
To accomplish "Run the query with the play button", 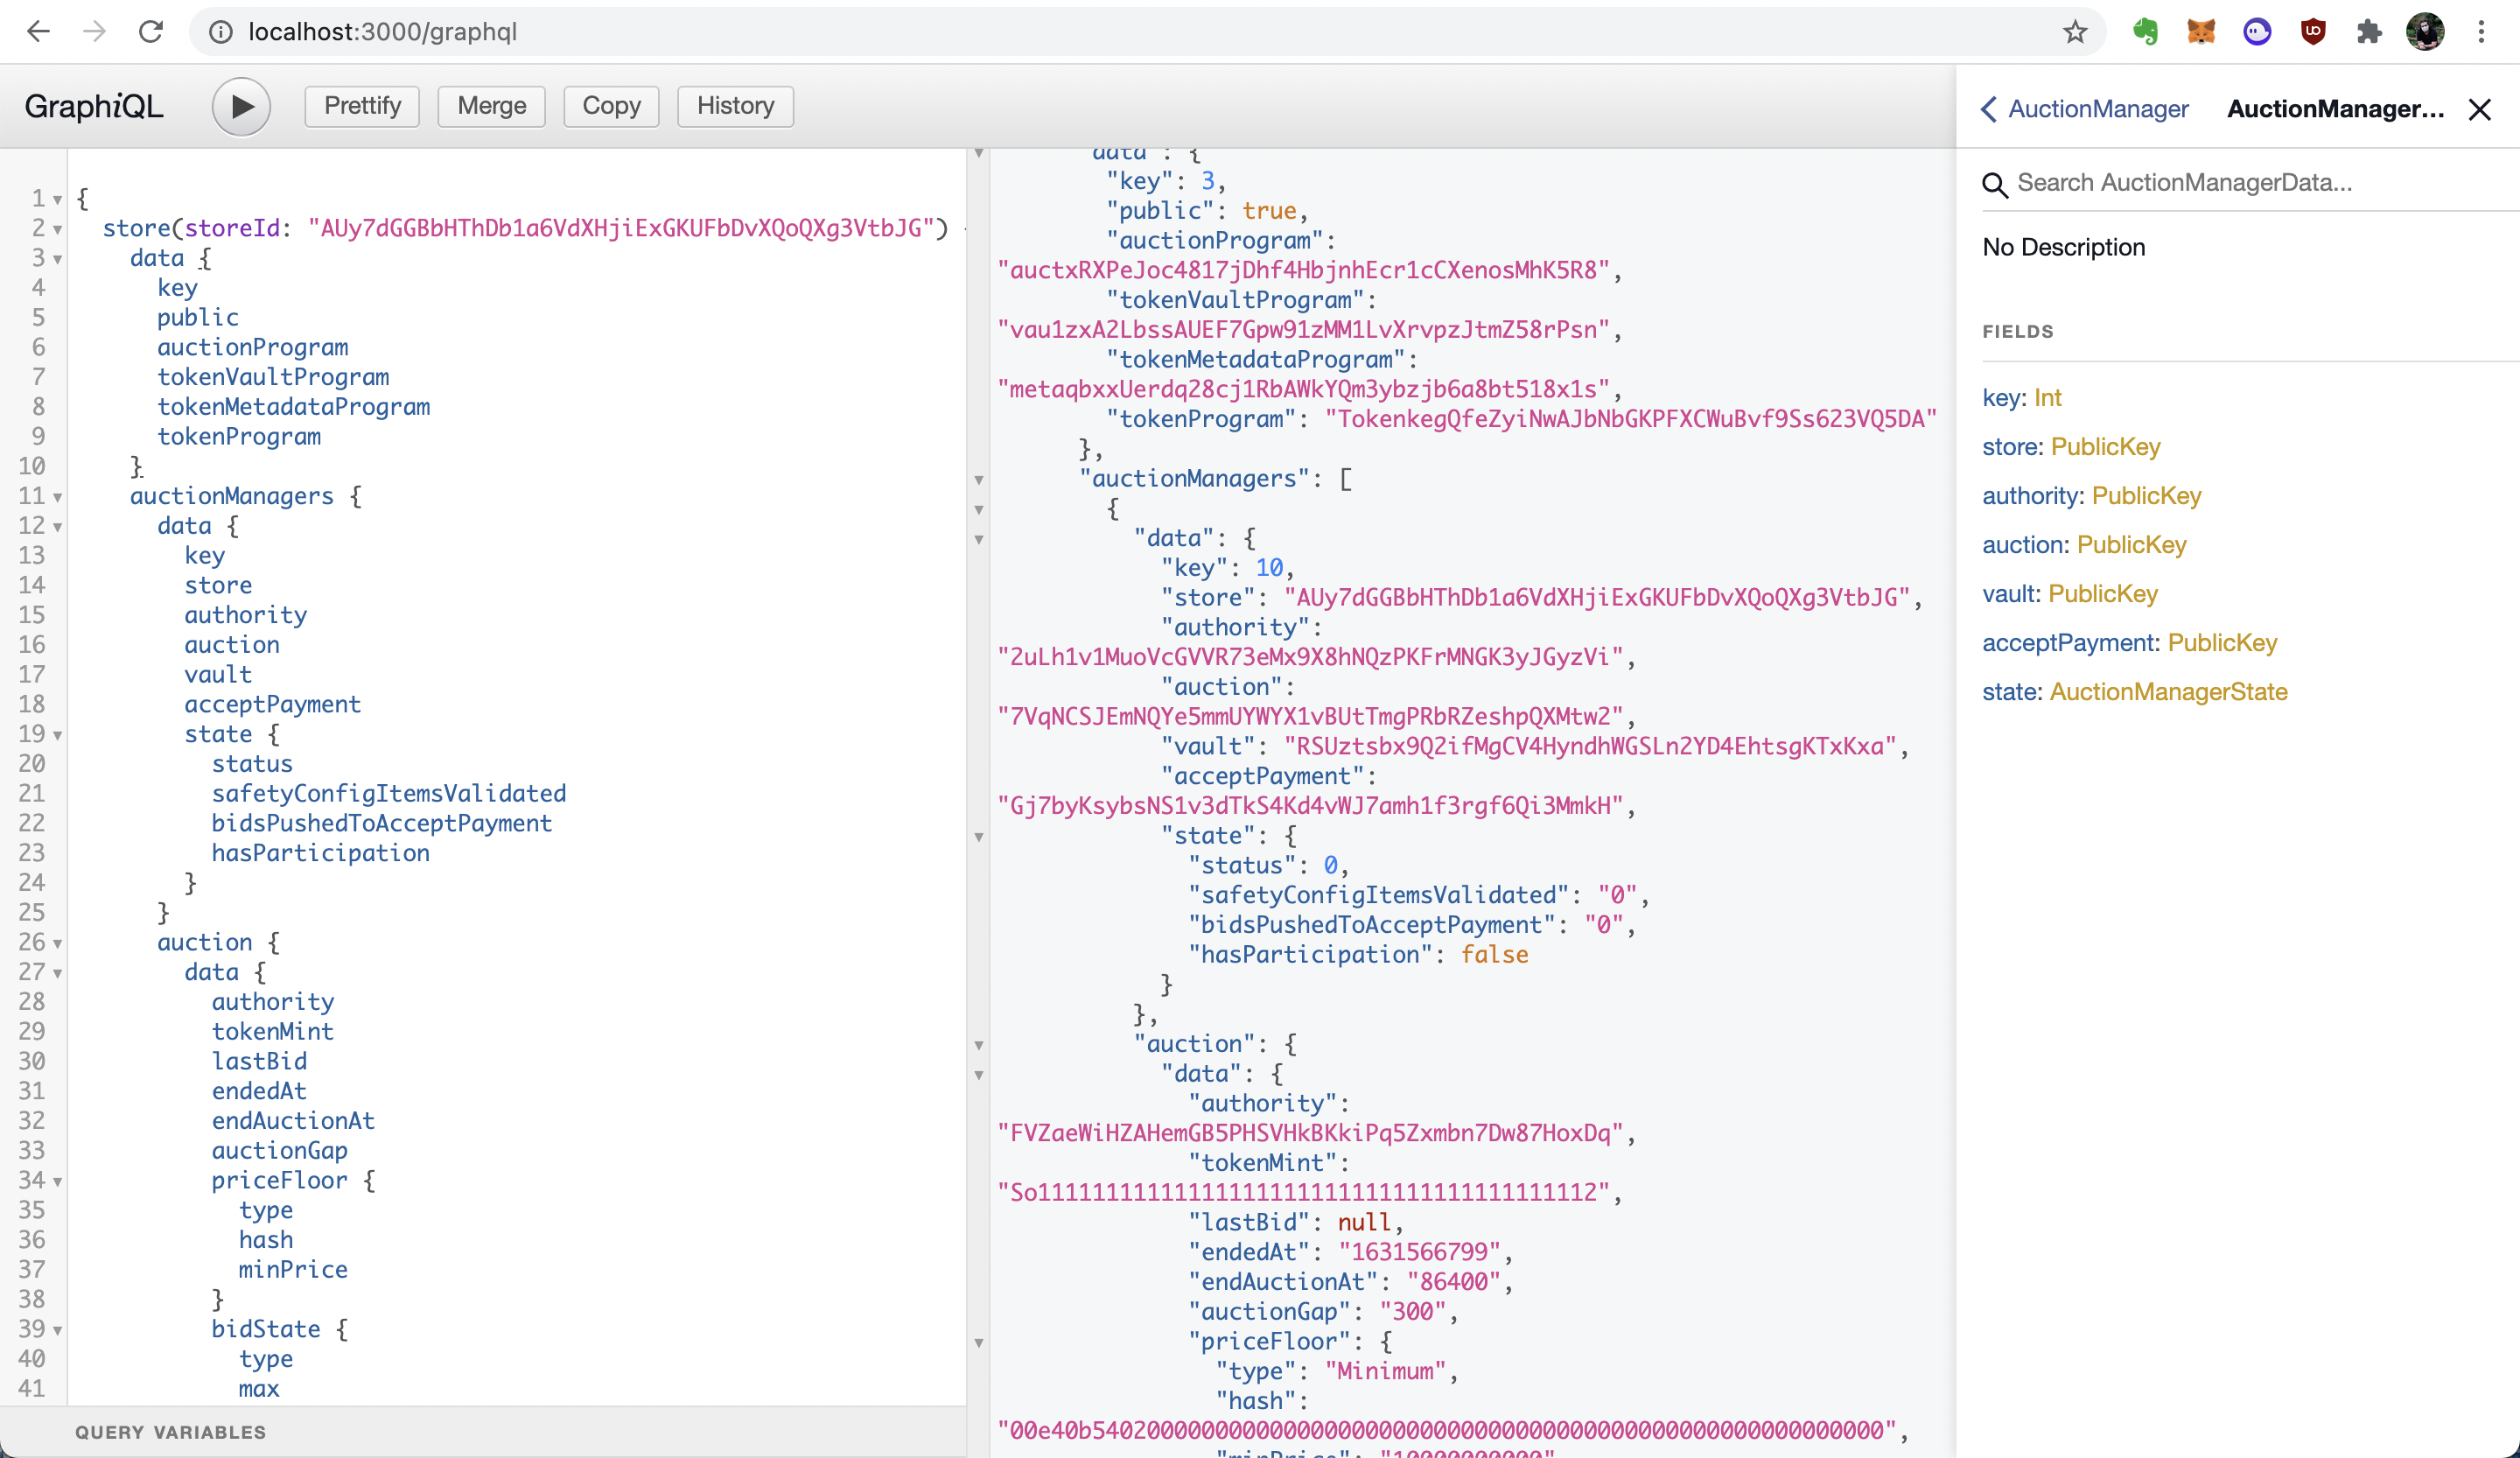I will [241, 106].
